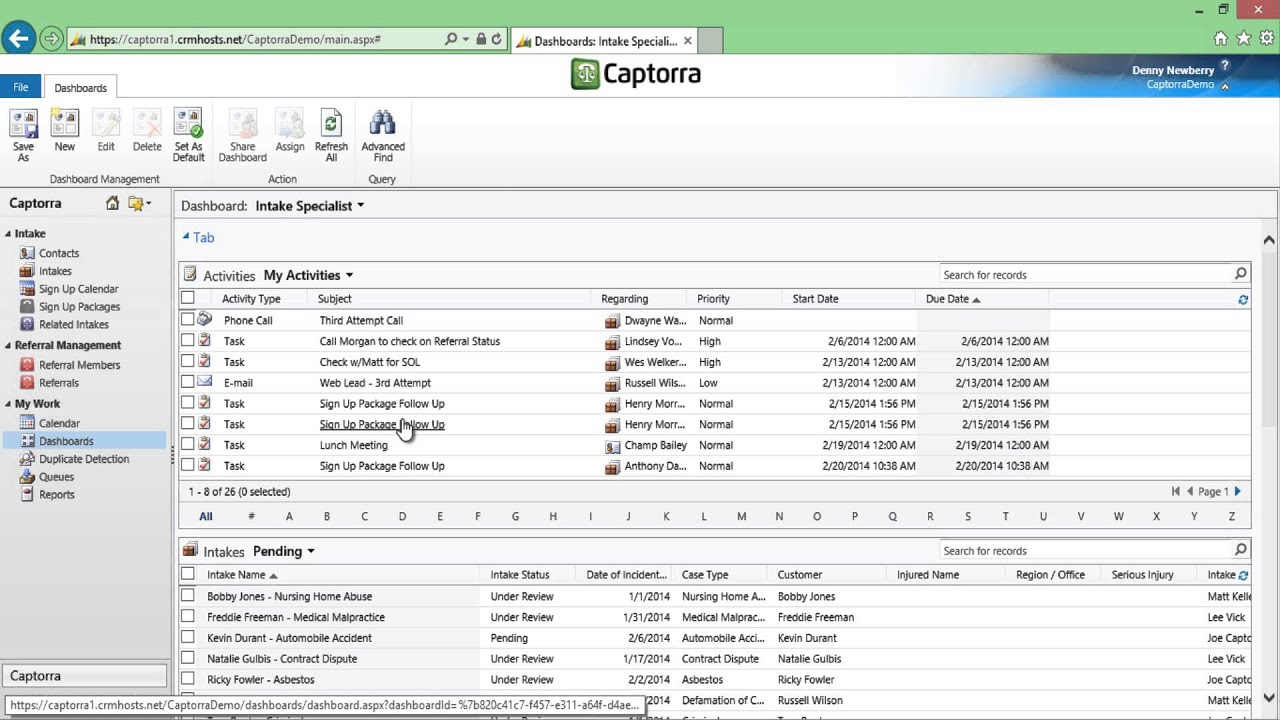Open the sidebar favorites star dropdown
The width and height of the screenshot is (1280, 720).
(139, 203)
